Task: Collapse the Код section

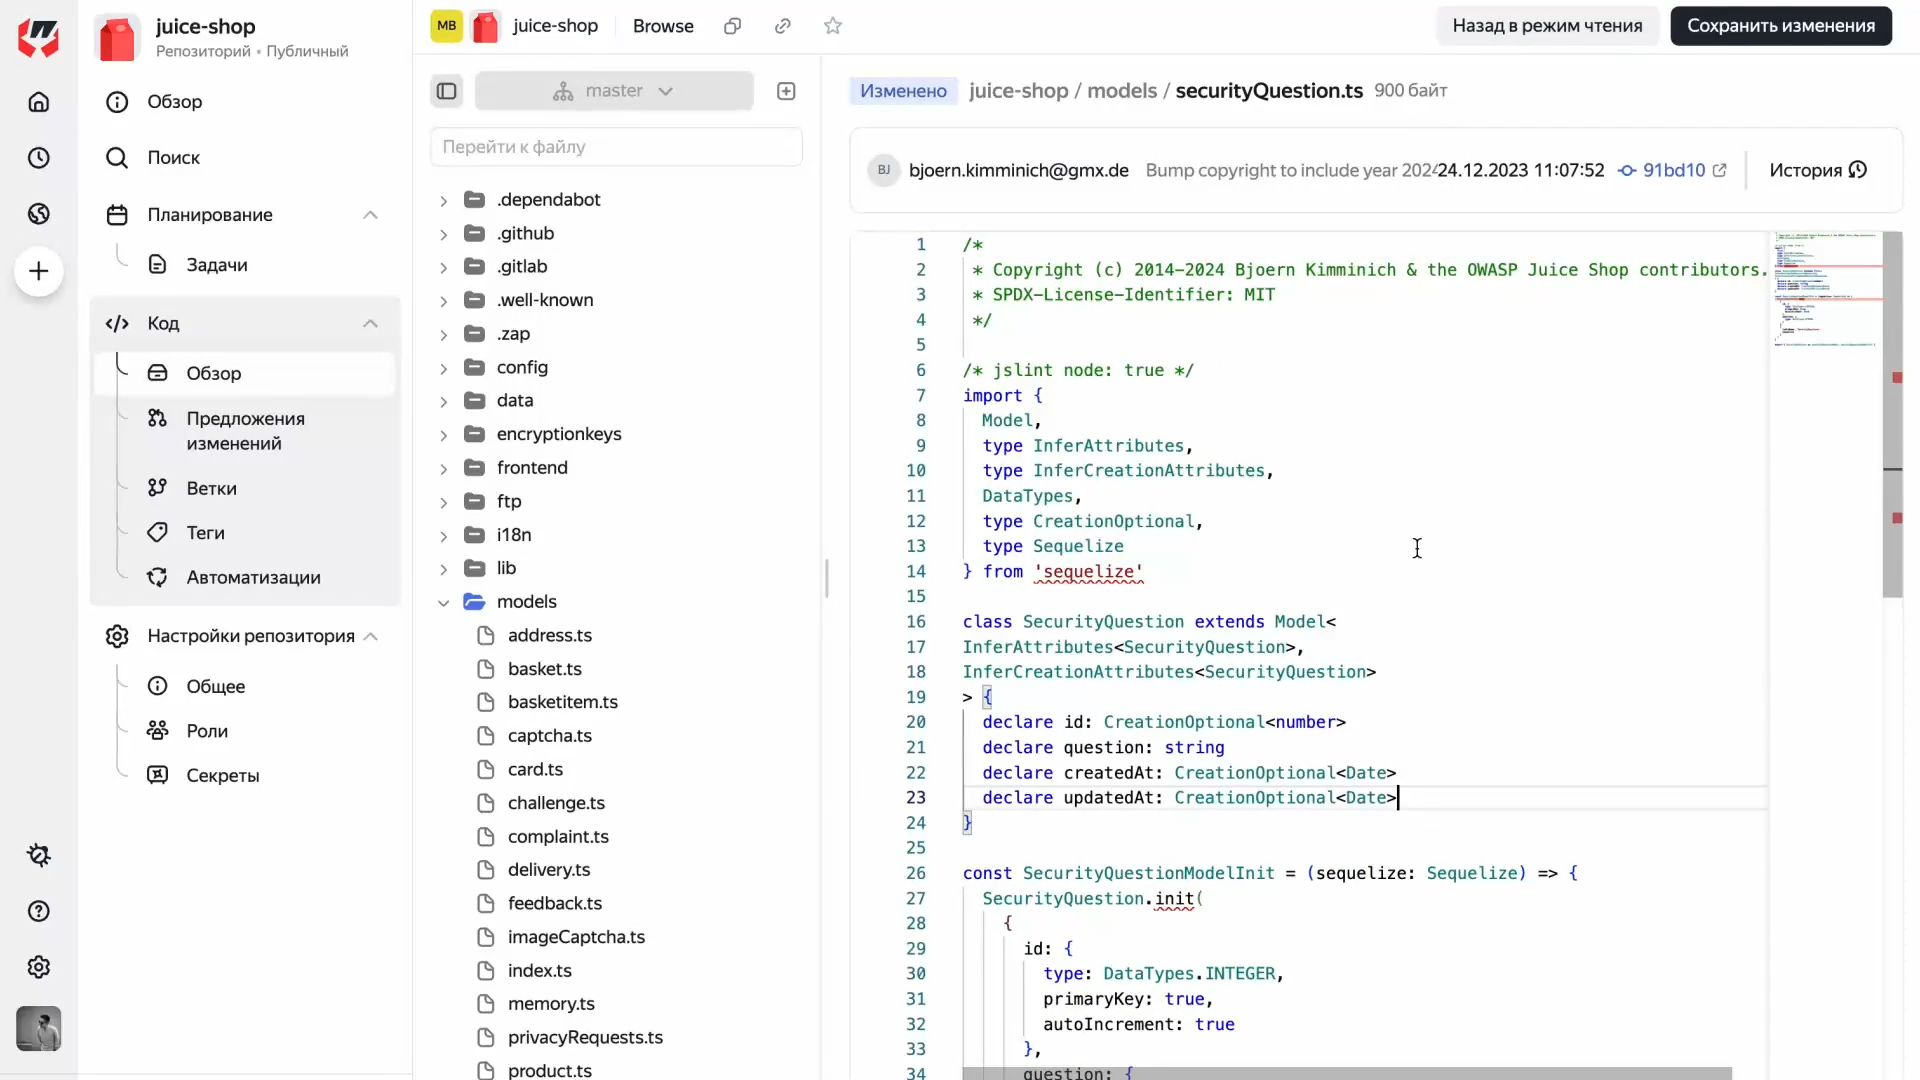Action: click(x=370, y=323)
